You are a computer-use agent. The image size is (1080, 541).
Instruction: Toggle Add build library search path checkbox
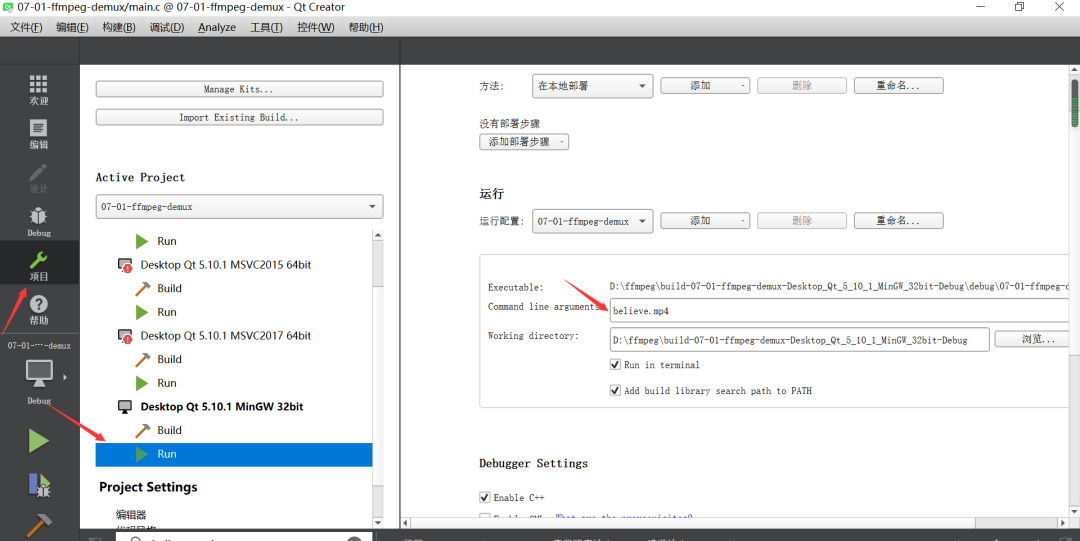[x=615, y=390]
